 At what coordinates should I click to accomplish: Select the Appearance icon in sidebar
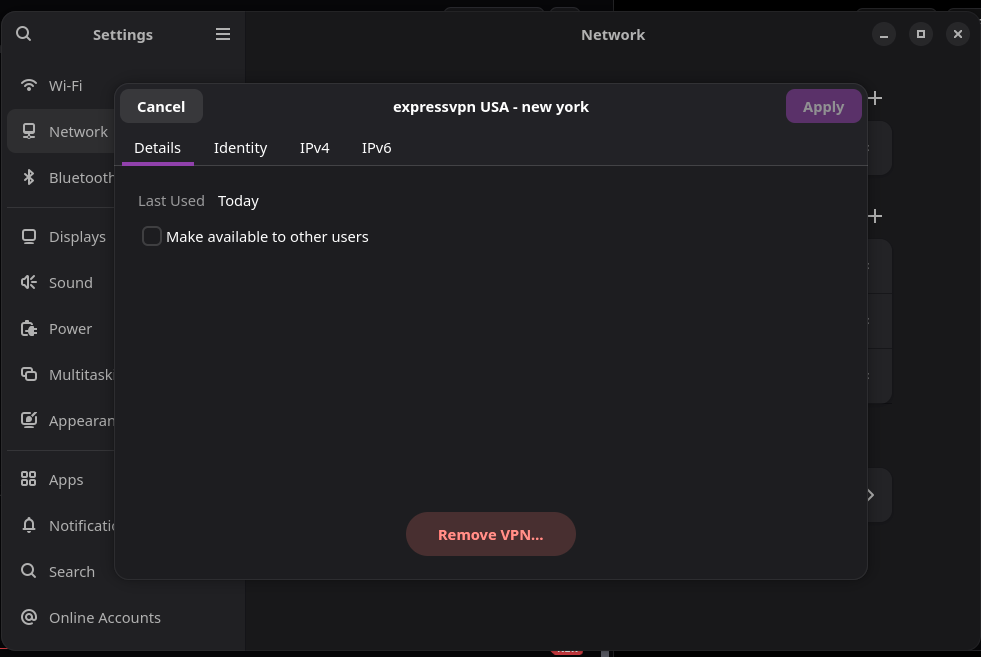pos(29,420)
